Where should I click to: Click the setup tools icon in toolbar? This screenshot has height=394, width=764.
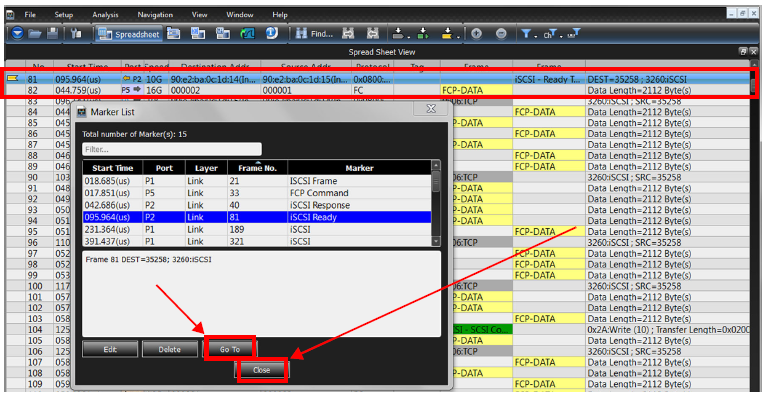76,34
